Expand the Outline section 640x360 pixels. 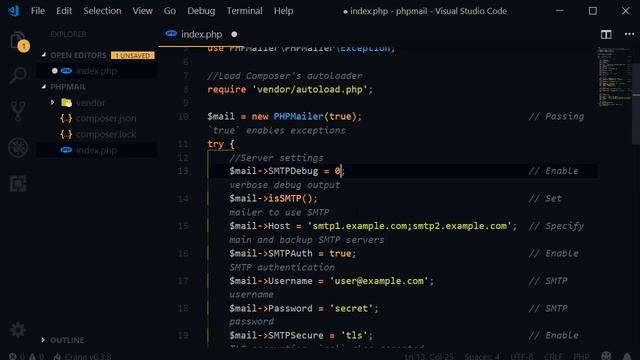(x=43, y=340)
